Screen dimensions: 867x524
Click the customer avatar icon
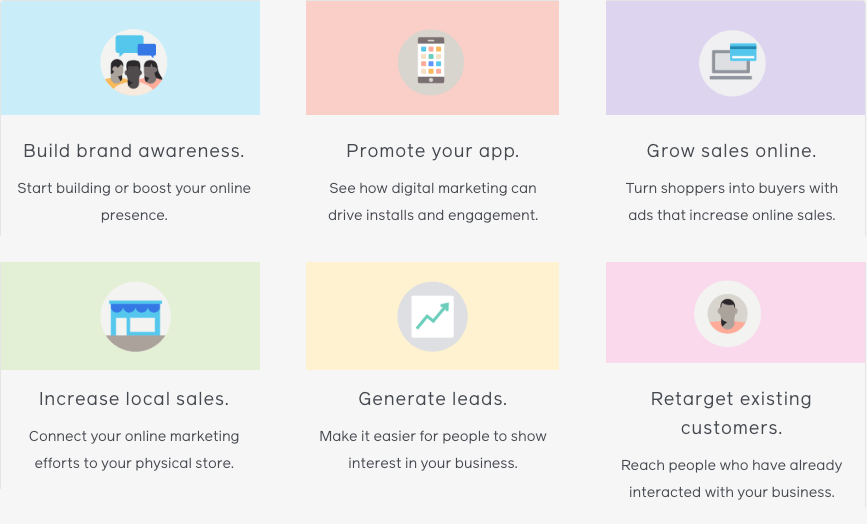pyautogui.click(x=728, y=314)
